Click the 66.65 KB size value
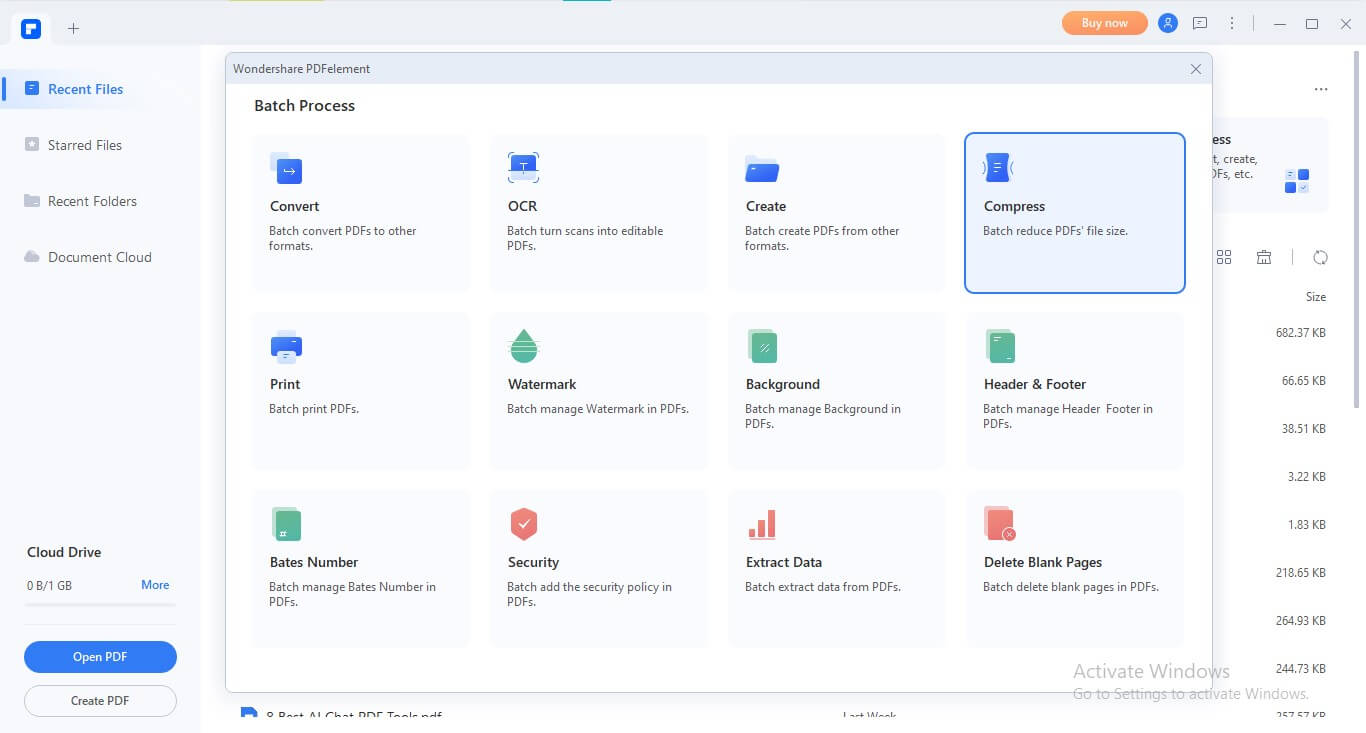Screen dimensions: 1366x733 pyautogui.click(x=1304, y=381)
